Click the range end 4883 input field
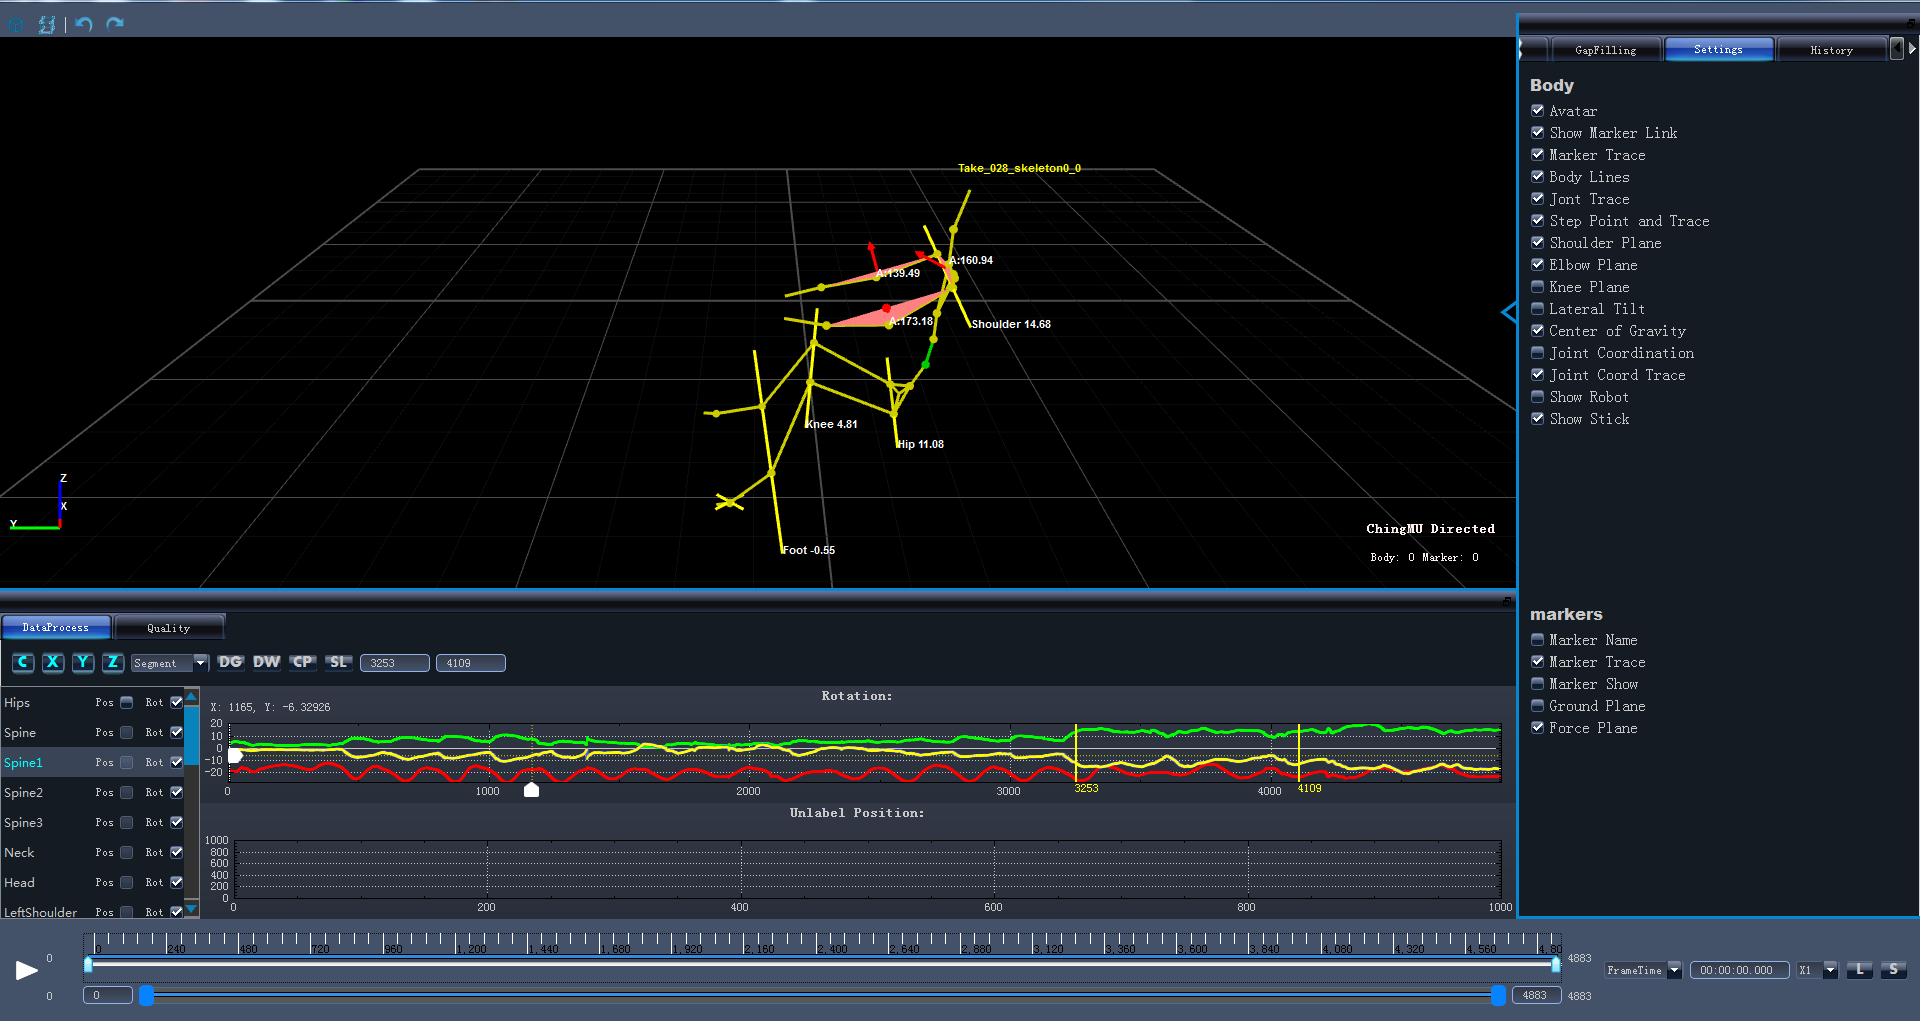Image resolution: width=1920 pixels, height=1021 pixels. tap(1537, 995)
